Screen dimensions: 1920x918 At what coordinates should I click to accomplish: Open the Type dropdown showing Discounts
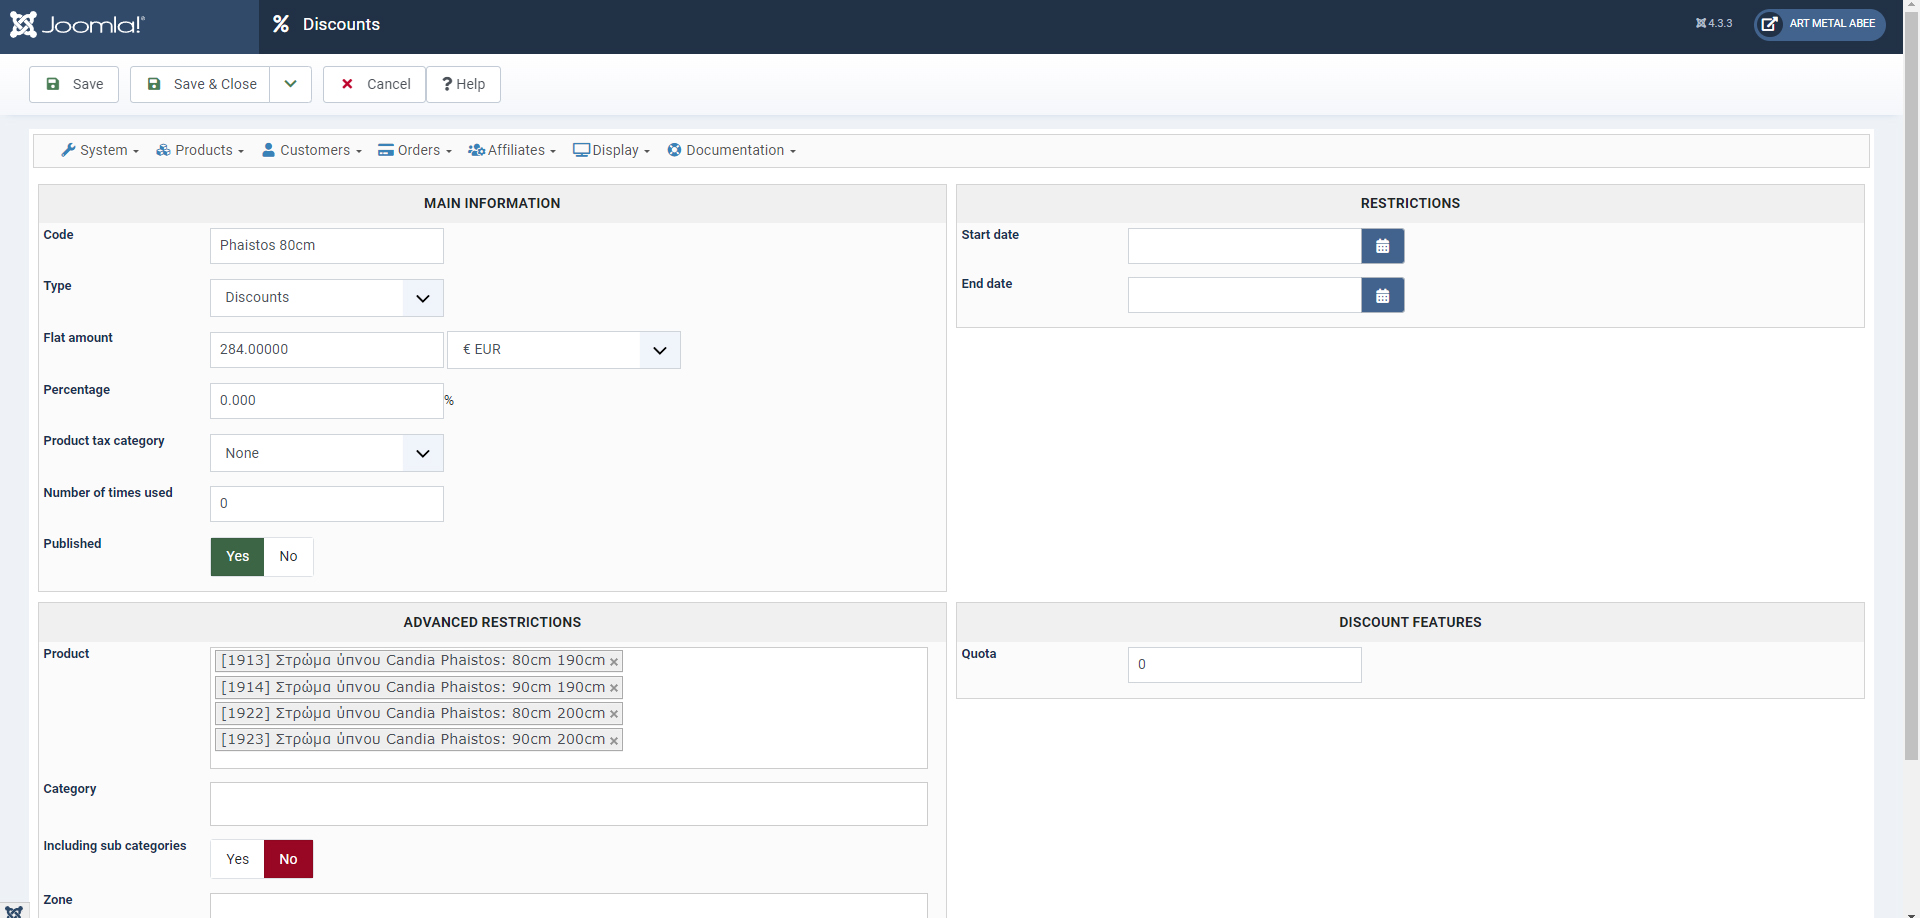pos(327,298)
